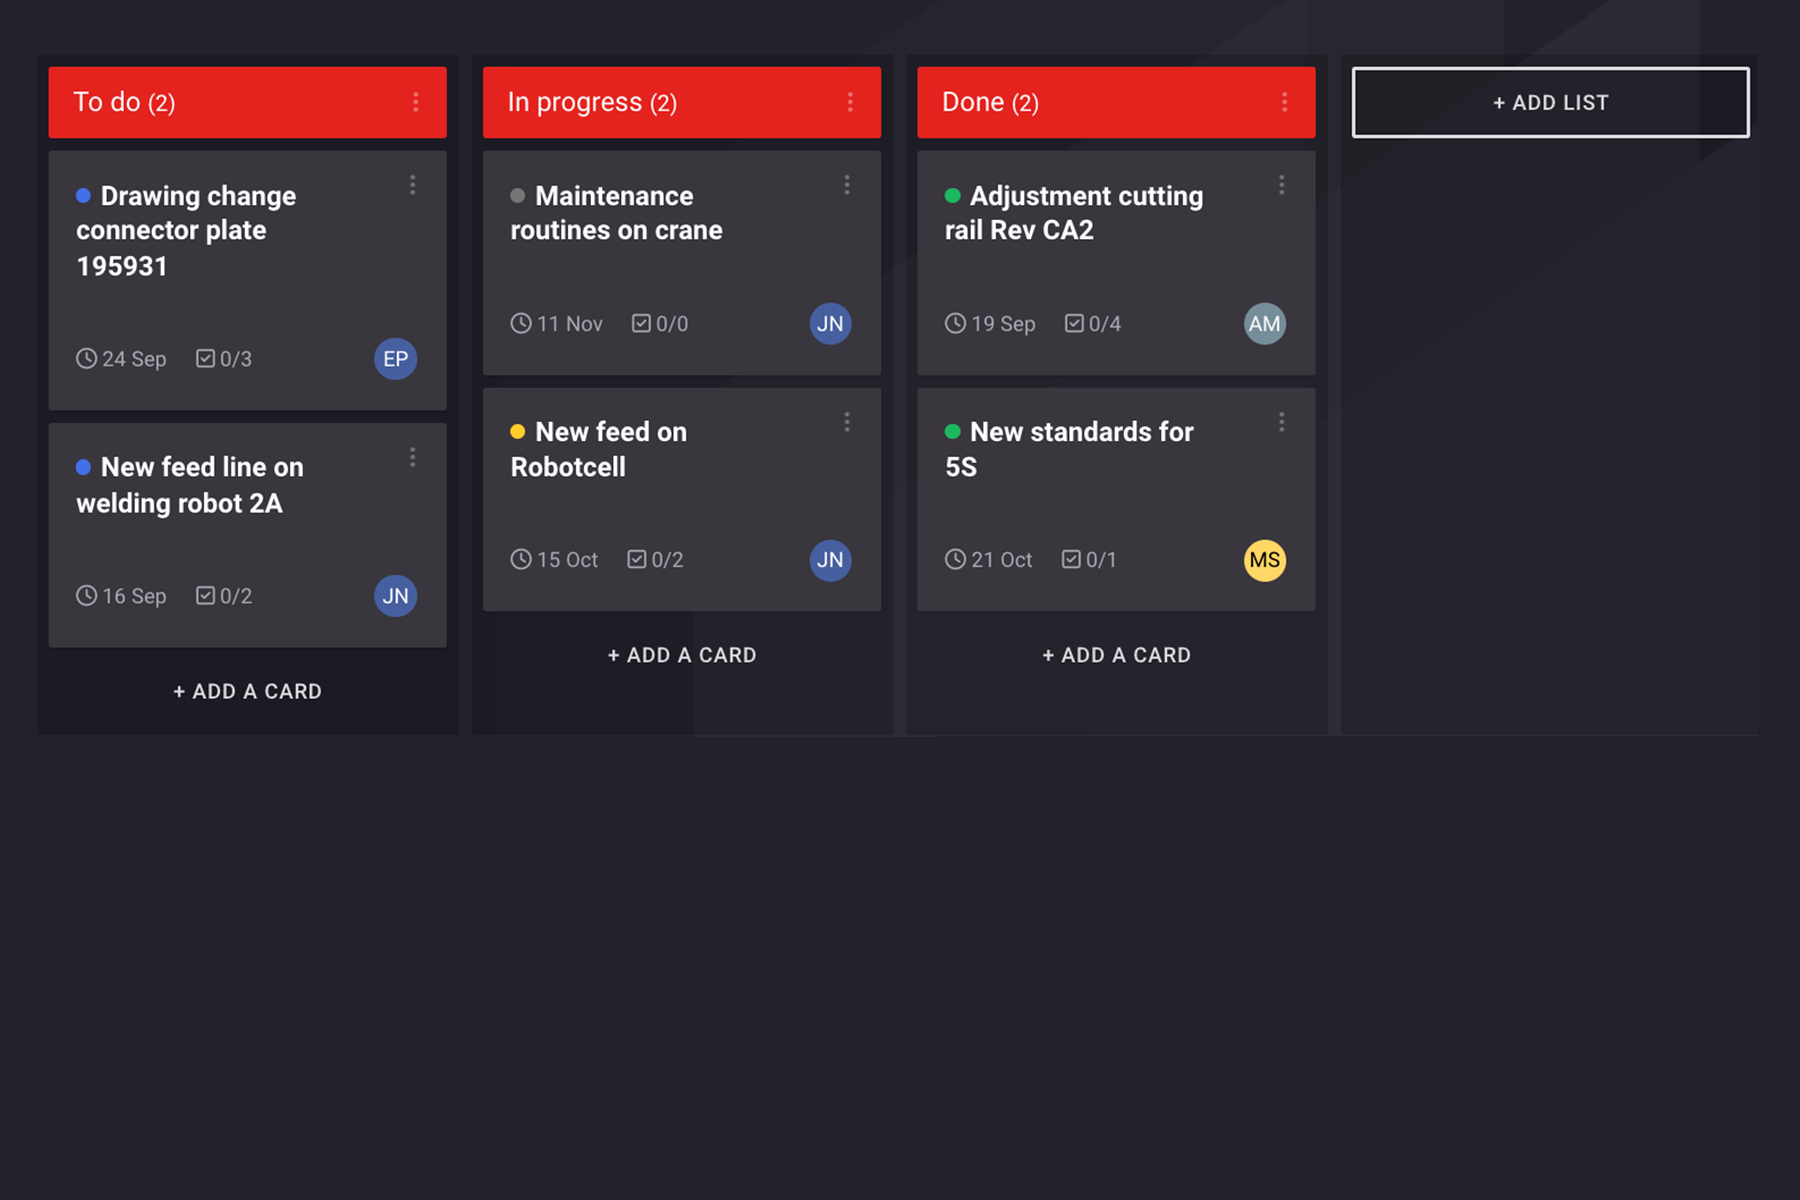This screenshot has height=1200, width=1800.
Task: Click the checklist icon showing 0/1
Action: 1071,559
